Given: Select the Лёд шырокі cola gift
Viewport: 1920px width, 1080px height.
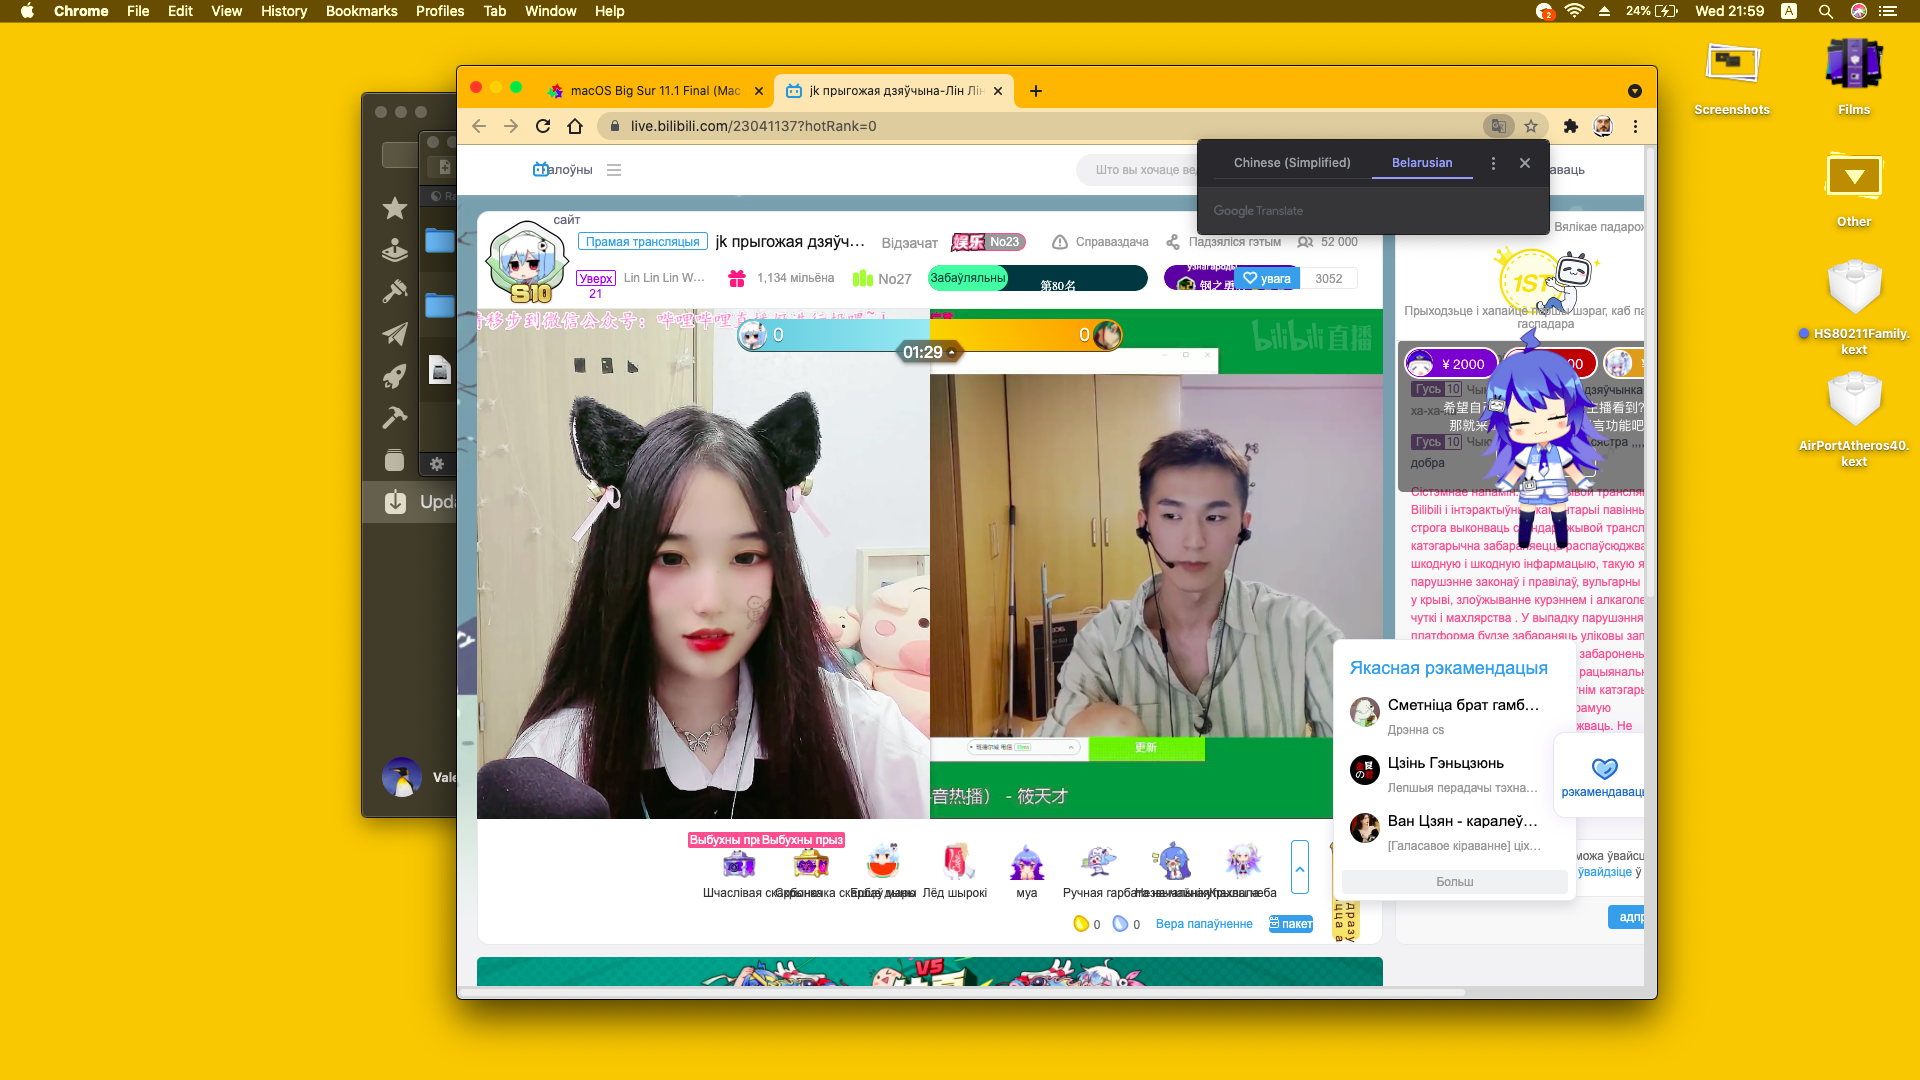Looking at the screenshot, I should [x=957, y=862].
